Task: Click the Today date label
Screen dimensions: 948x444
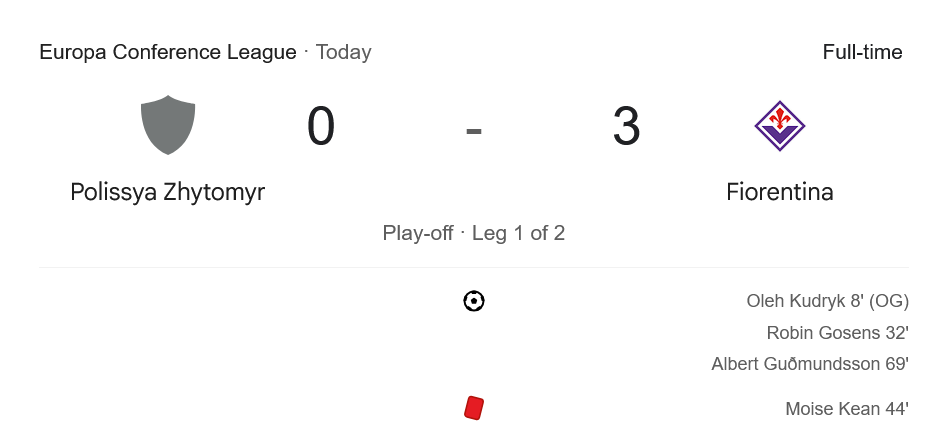Action: click(x=343, y=53)
